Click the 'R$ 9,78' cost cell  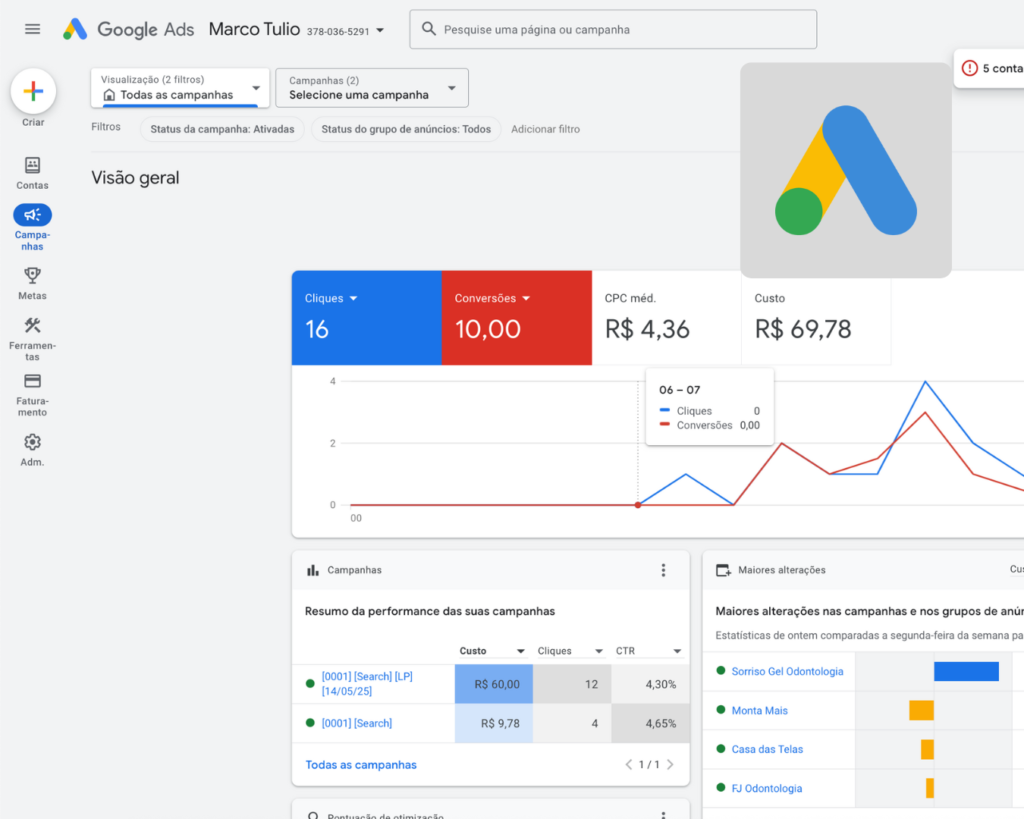494,723
